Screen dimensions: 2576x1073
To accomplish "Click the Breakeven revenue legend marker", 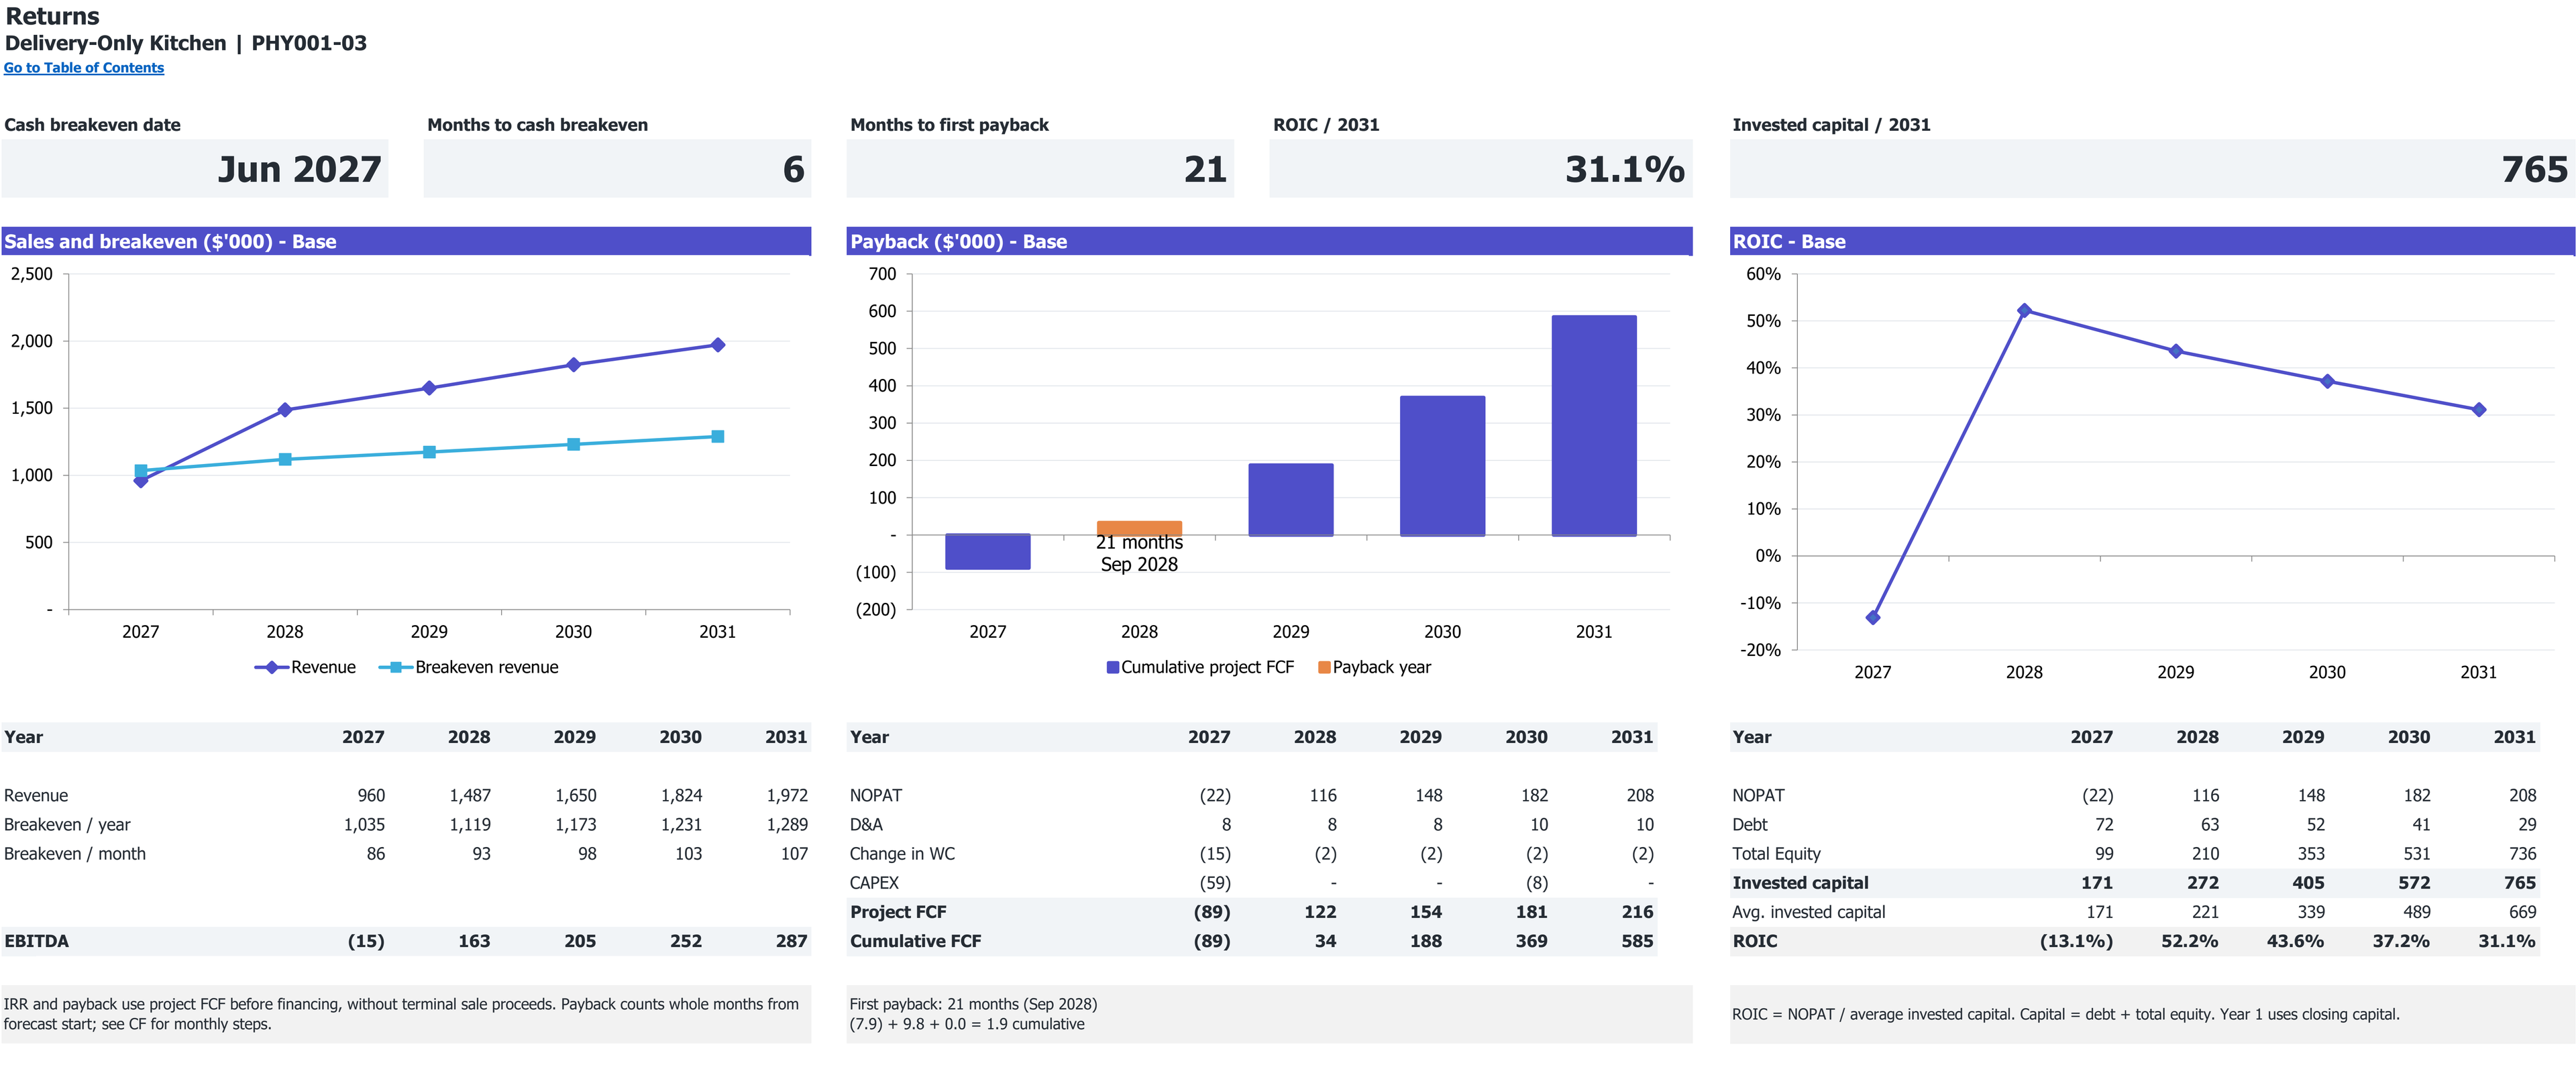I will (396, 667).
